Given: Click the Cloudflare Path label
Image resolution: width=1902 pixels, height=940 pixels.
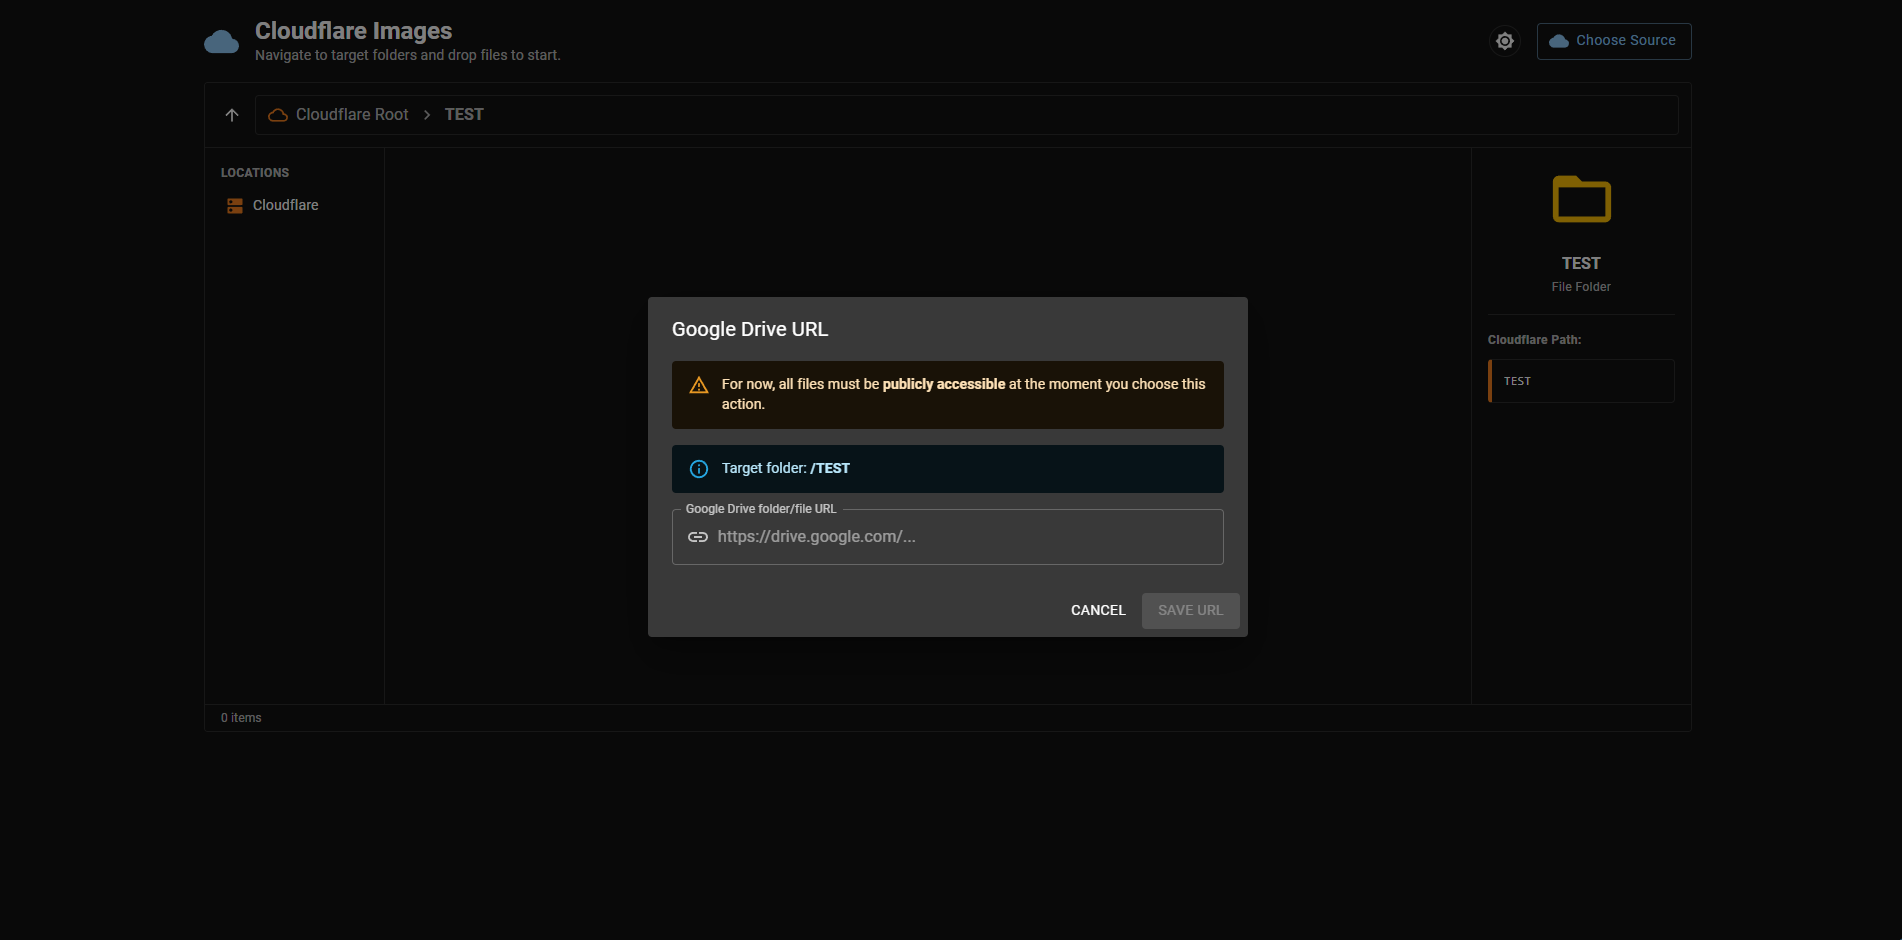Looking at the screenshot, I should click(x=1534, y=340).
